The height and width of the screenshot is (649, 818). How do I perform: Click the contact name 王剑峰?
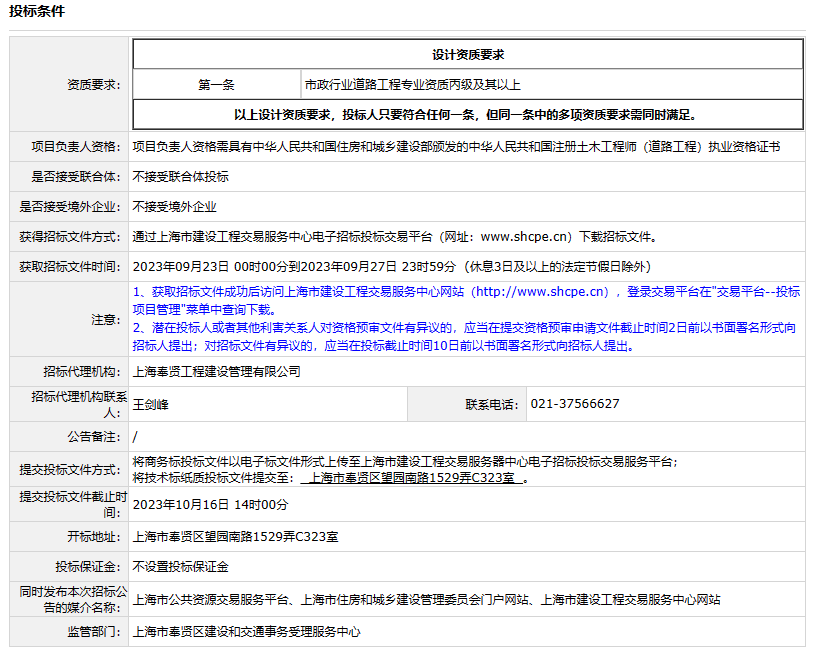pyautogui.click(x=151, y=405)
